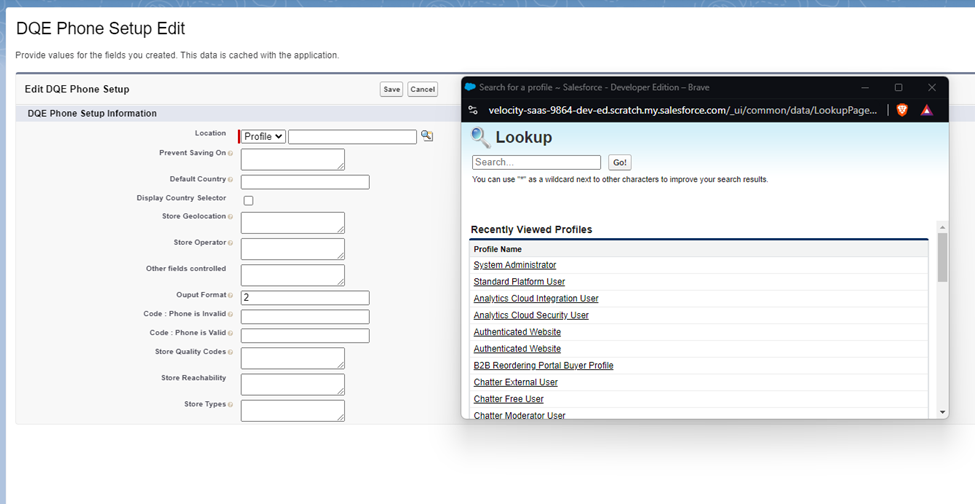Click the Ouput Format field containing 2

[305, 298]
